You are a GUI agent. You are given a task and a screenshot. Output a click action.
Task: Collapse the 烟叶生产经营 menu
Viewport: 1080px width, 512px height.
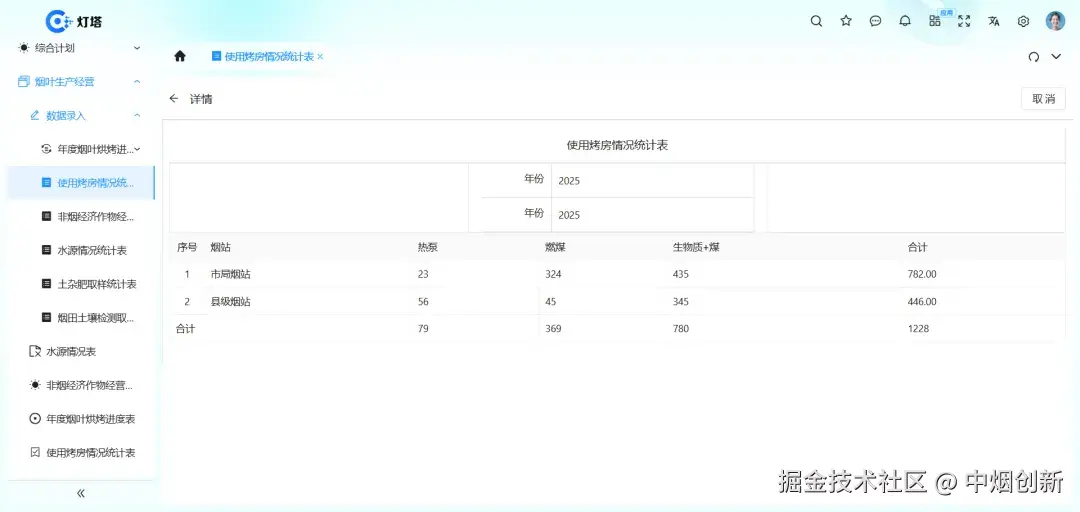point(79,81)
